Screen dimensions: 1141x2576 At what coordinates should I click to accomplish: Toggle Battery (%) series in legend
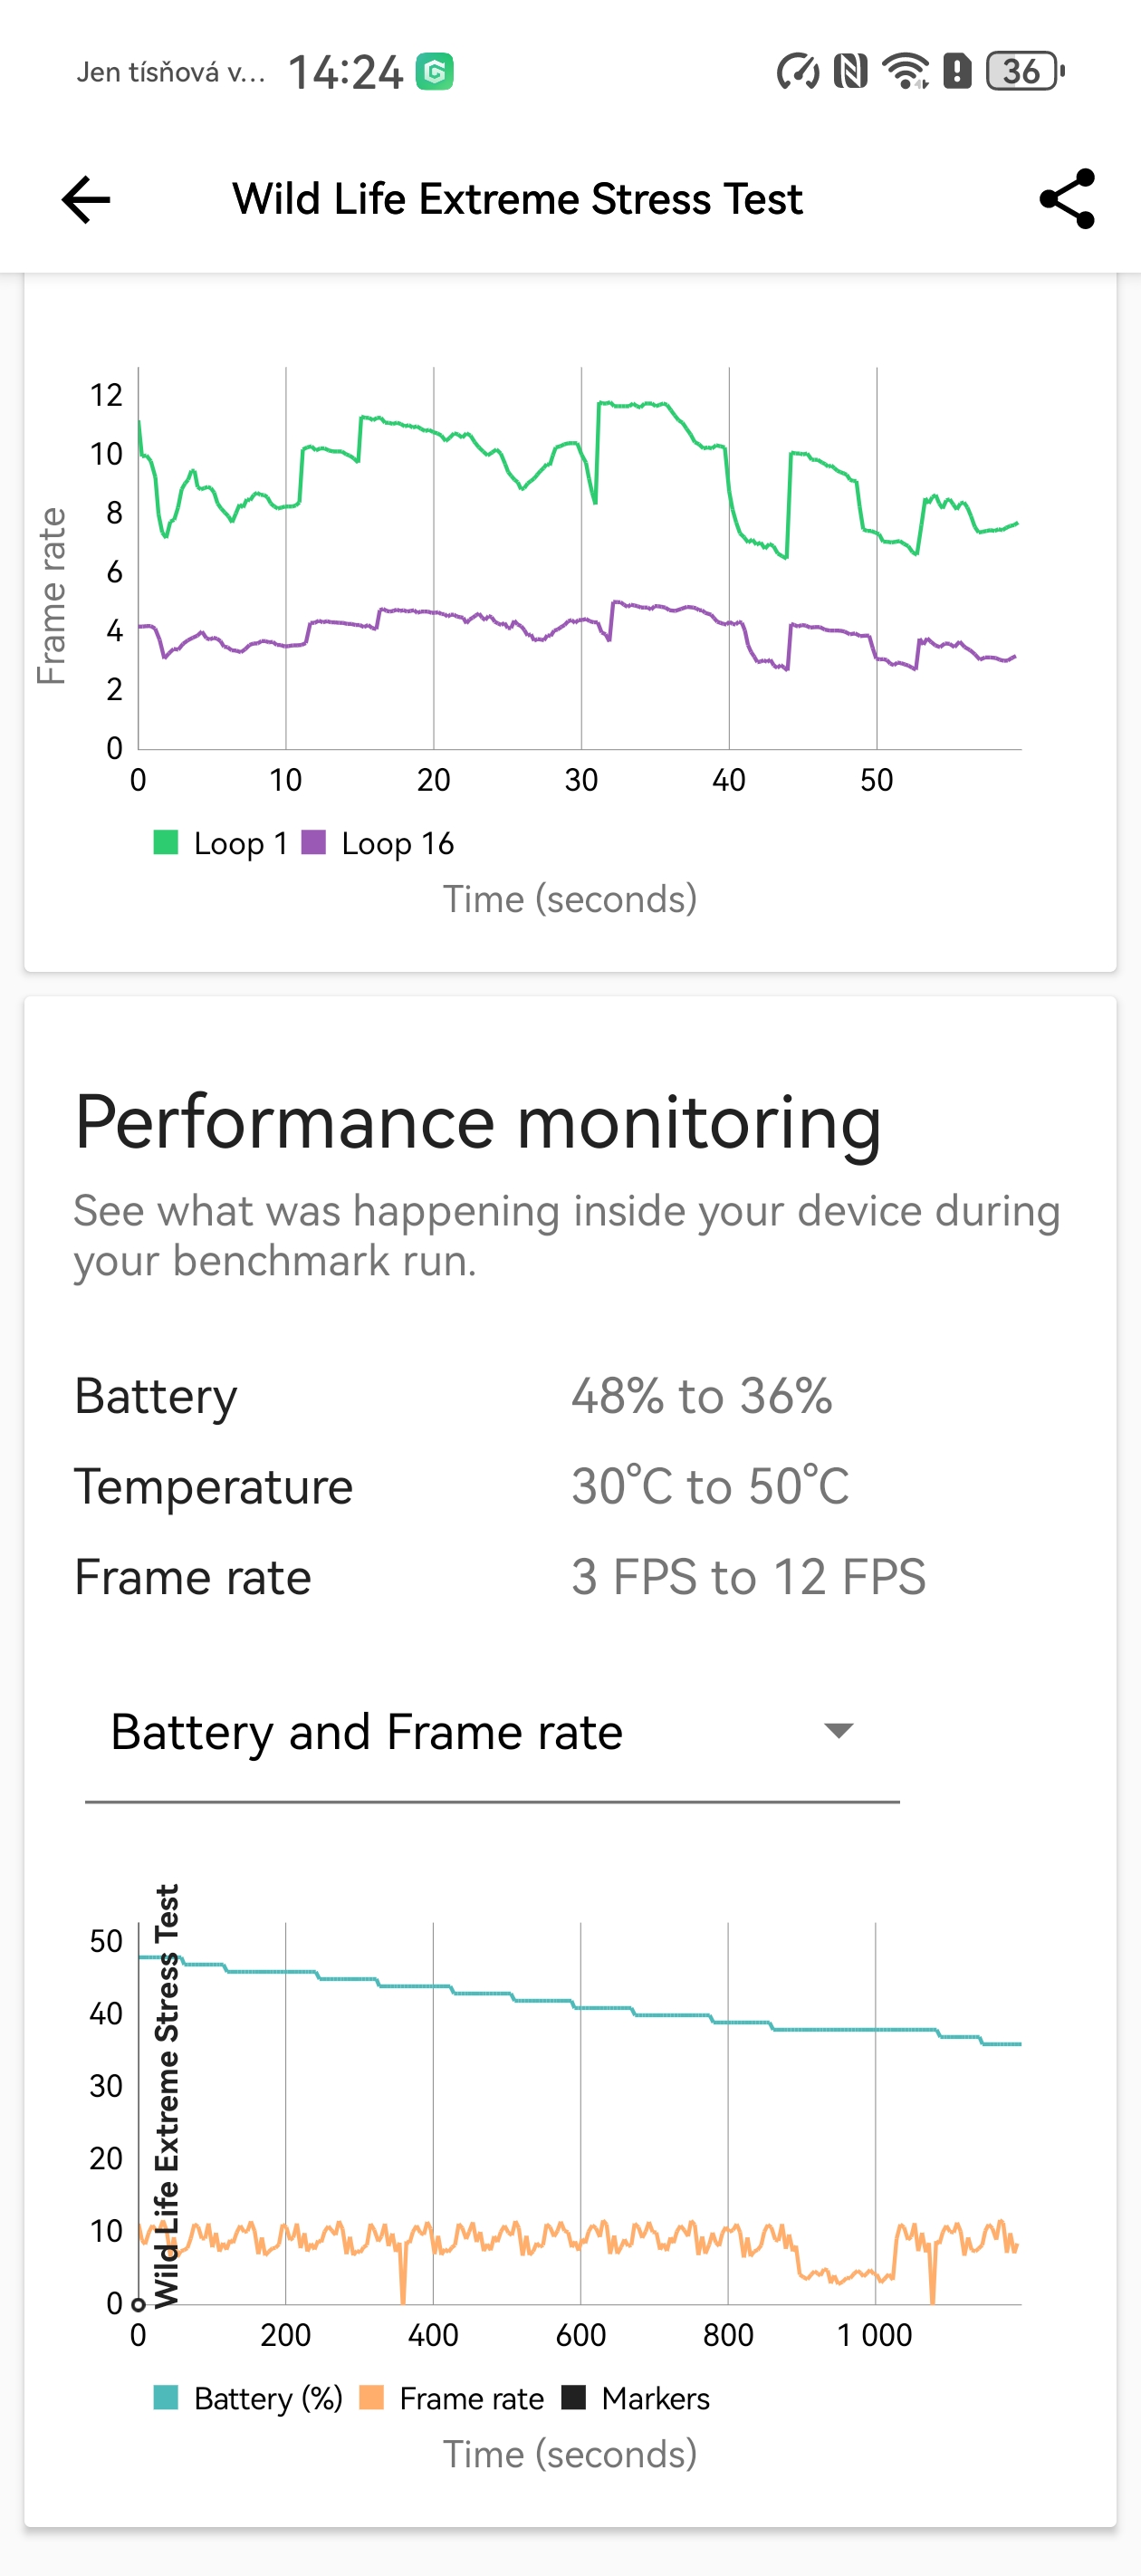tap(248, 2398)
